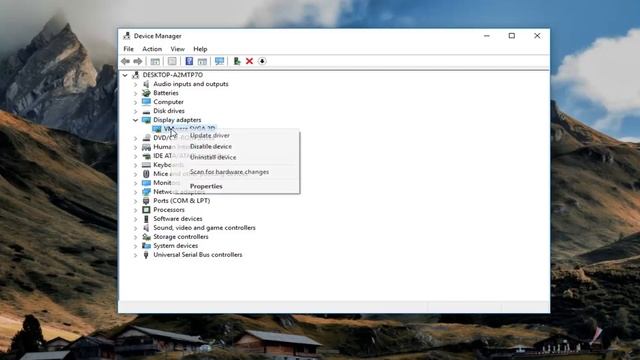
Task: Expand the System devices category
Action: click(136, 246)
